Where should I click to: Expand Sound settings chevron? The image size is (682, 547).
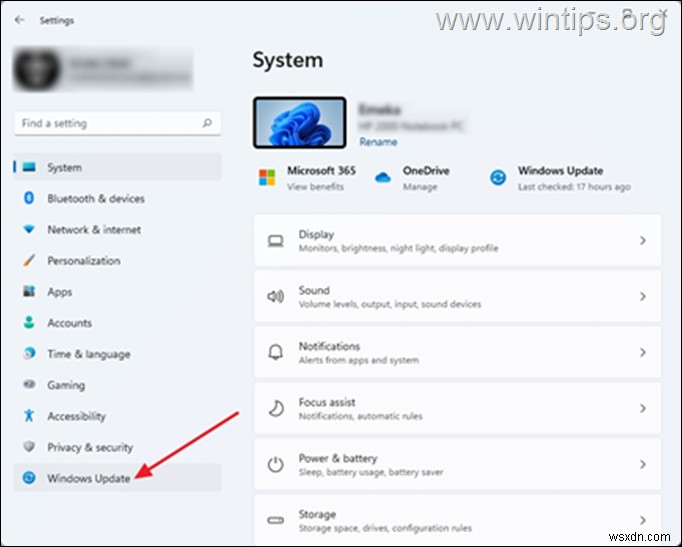[x=642, y=297]
